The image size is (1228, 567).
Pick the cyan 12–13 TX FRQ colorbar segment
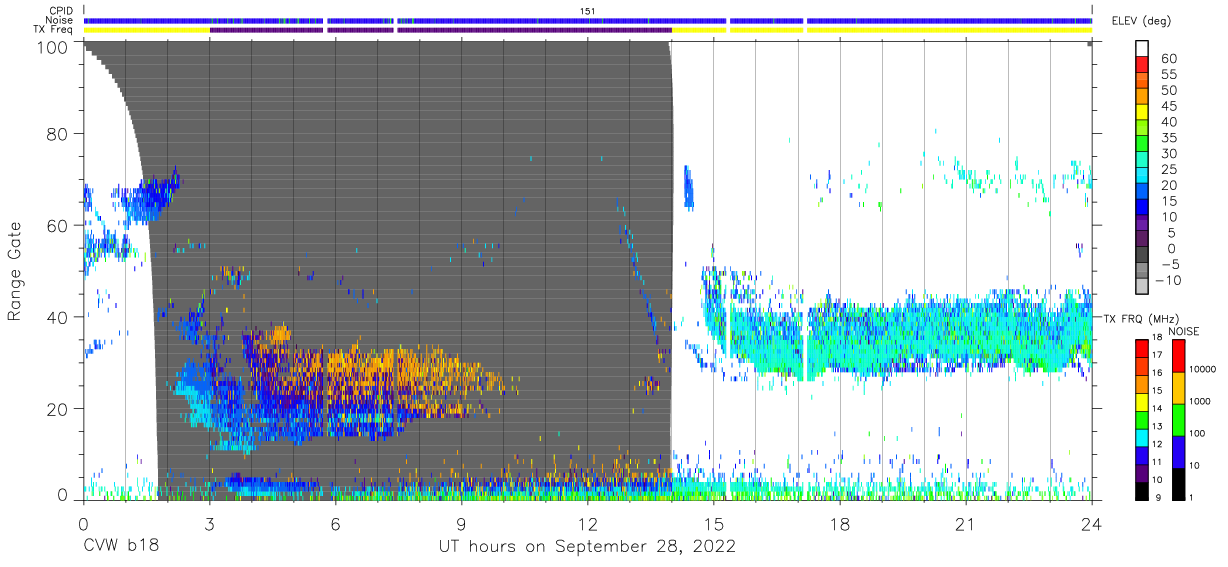click(1142, 437)
